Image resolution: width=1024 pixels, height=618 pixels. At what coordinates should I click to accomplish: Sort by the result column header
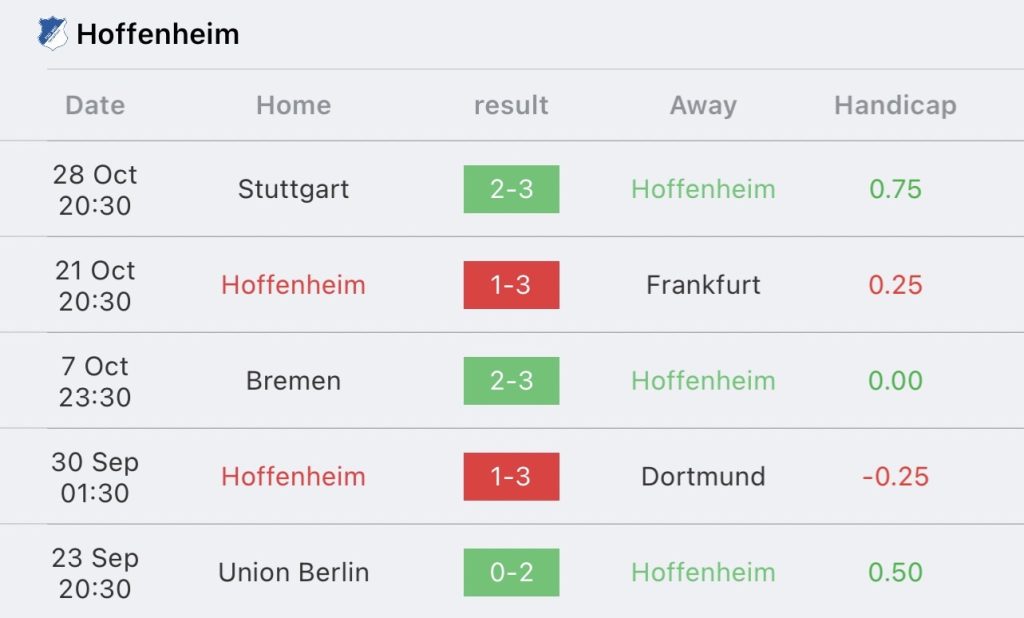click(511, 105)
